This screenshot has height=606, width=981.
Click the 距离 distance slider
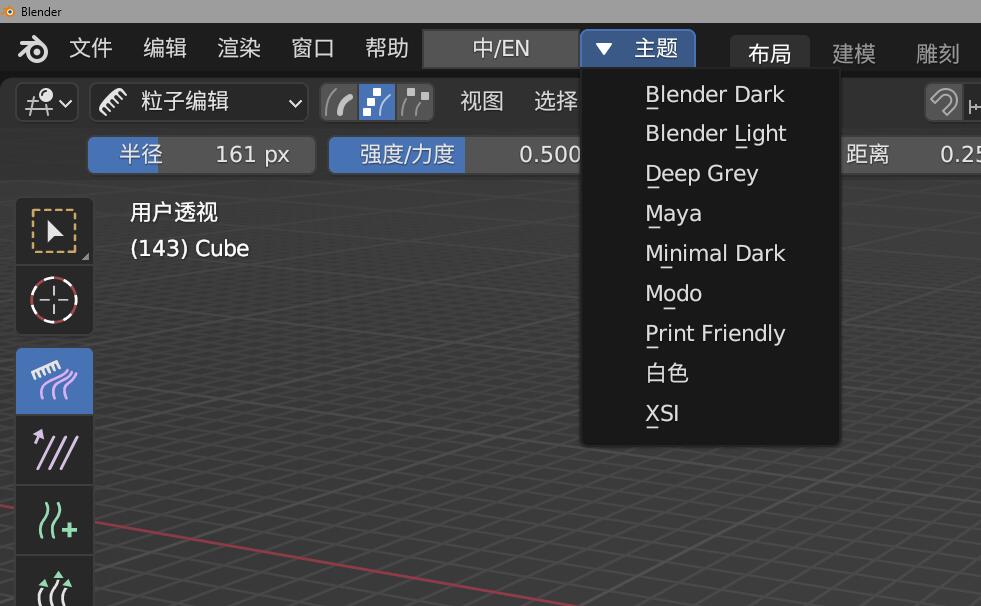click(x=910, y=155)
